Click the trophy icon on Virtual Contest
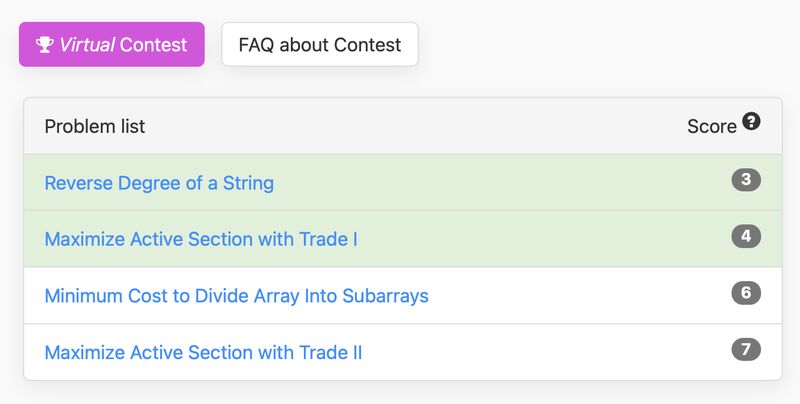 44,44
